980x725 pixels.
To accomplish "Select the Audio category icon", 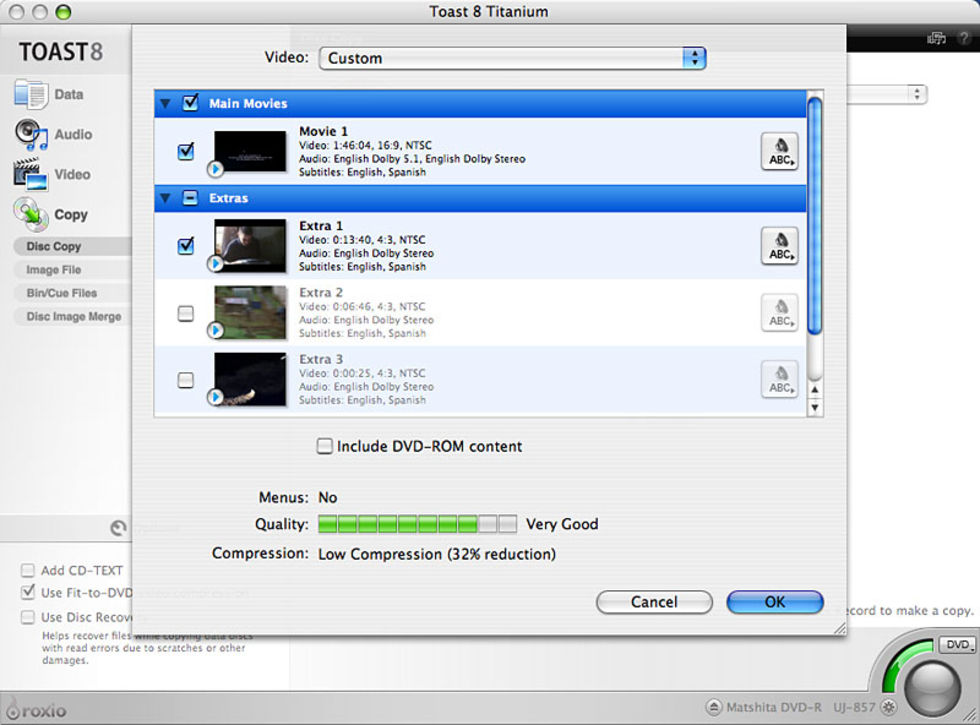I will 31,135.
